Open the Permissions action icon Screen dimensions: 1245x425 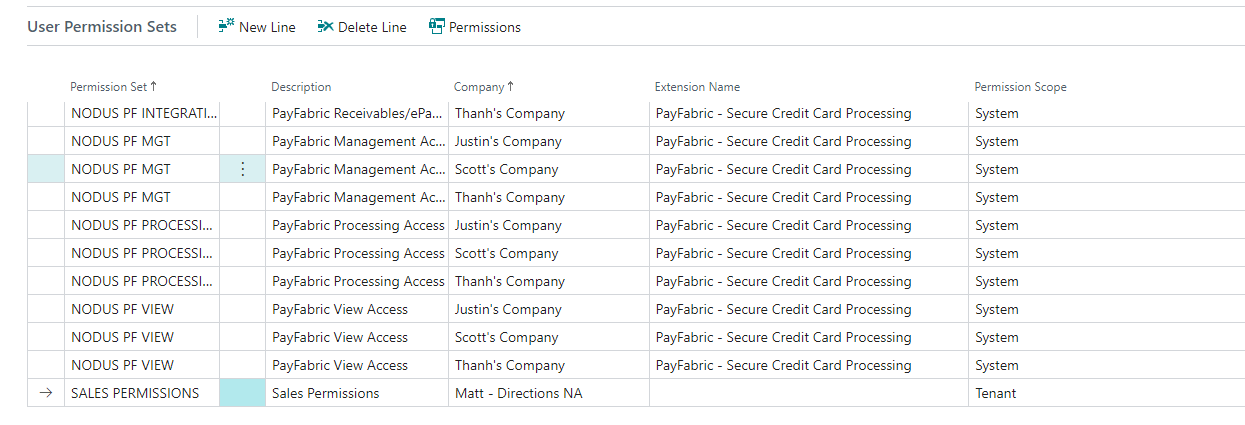coord(437,27)
